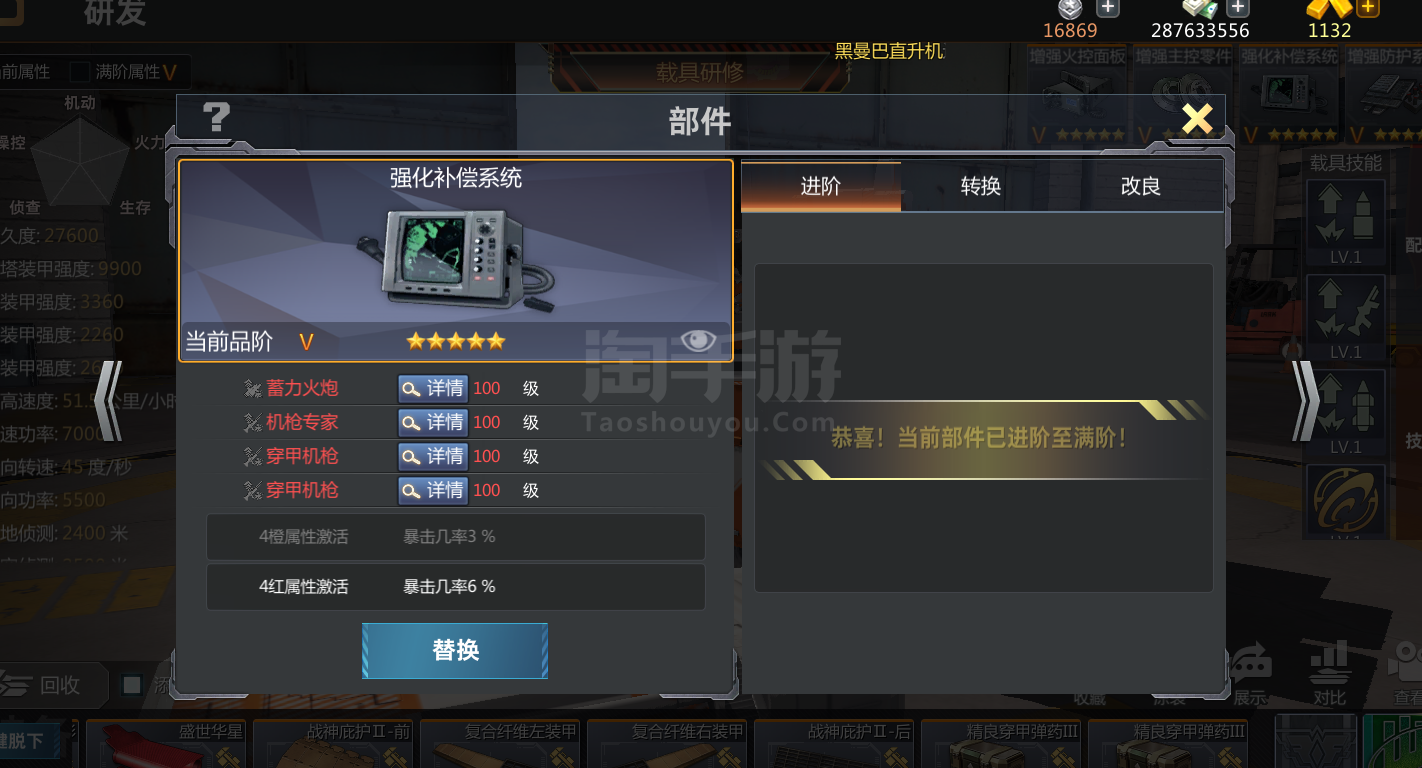Toggle the eye preview icon
Screen dimensions: 1422x768
(698, 341)
